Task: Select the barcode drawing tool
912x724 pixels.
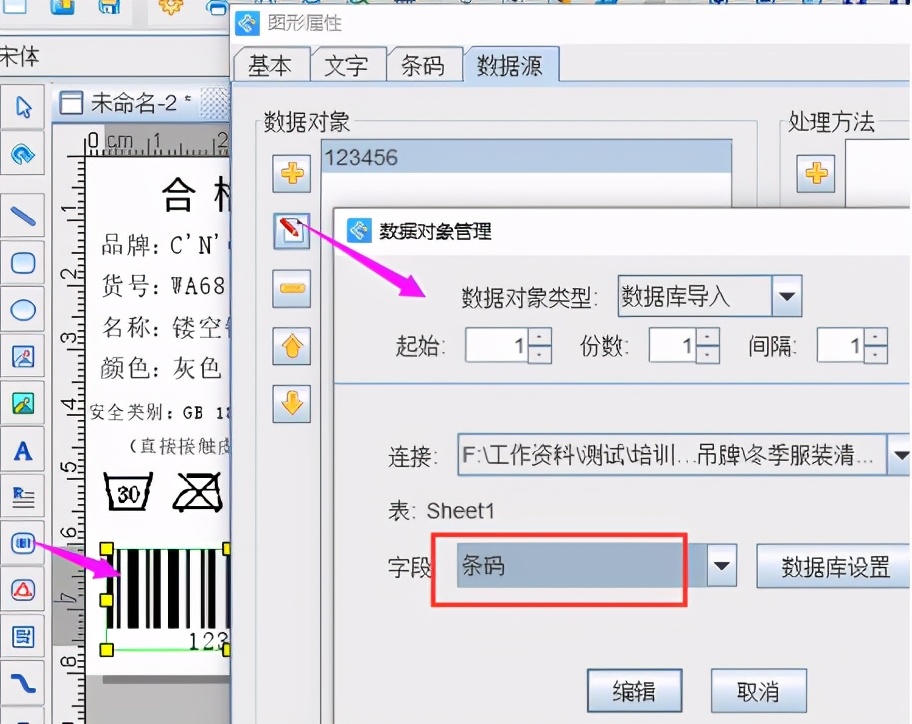Action: click(23, 543)
